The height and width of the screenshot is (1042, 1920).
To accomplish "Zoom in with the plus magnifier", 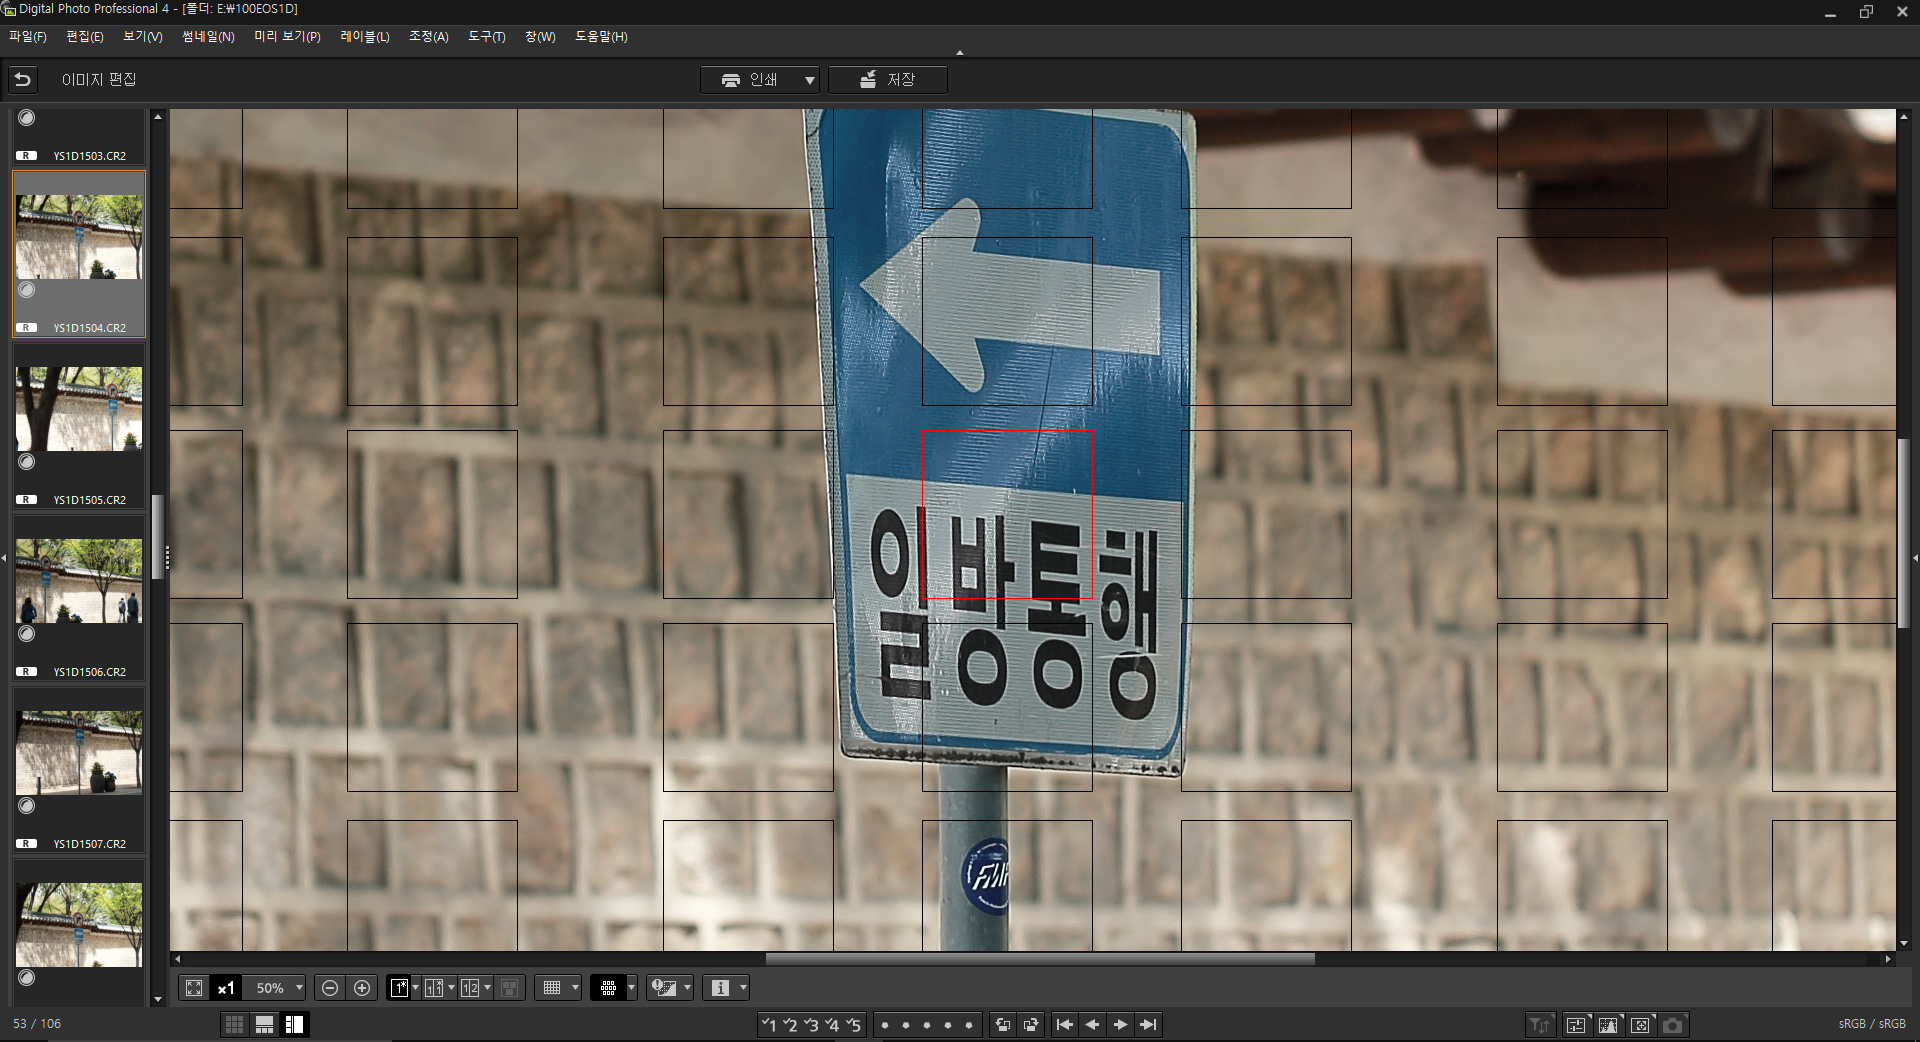I will 362,988.
